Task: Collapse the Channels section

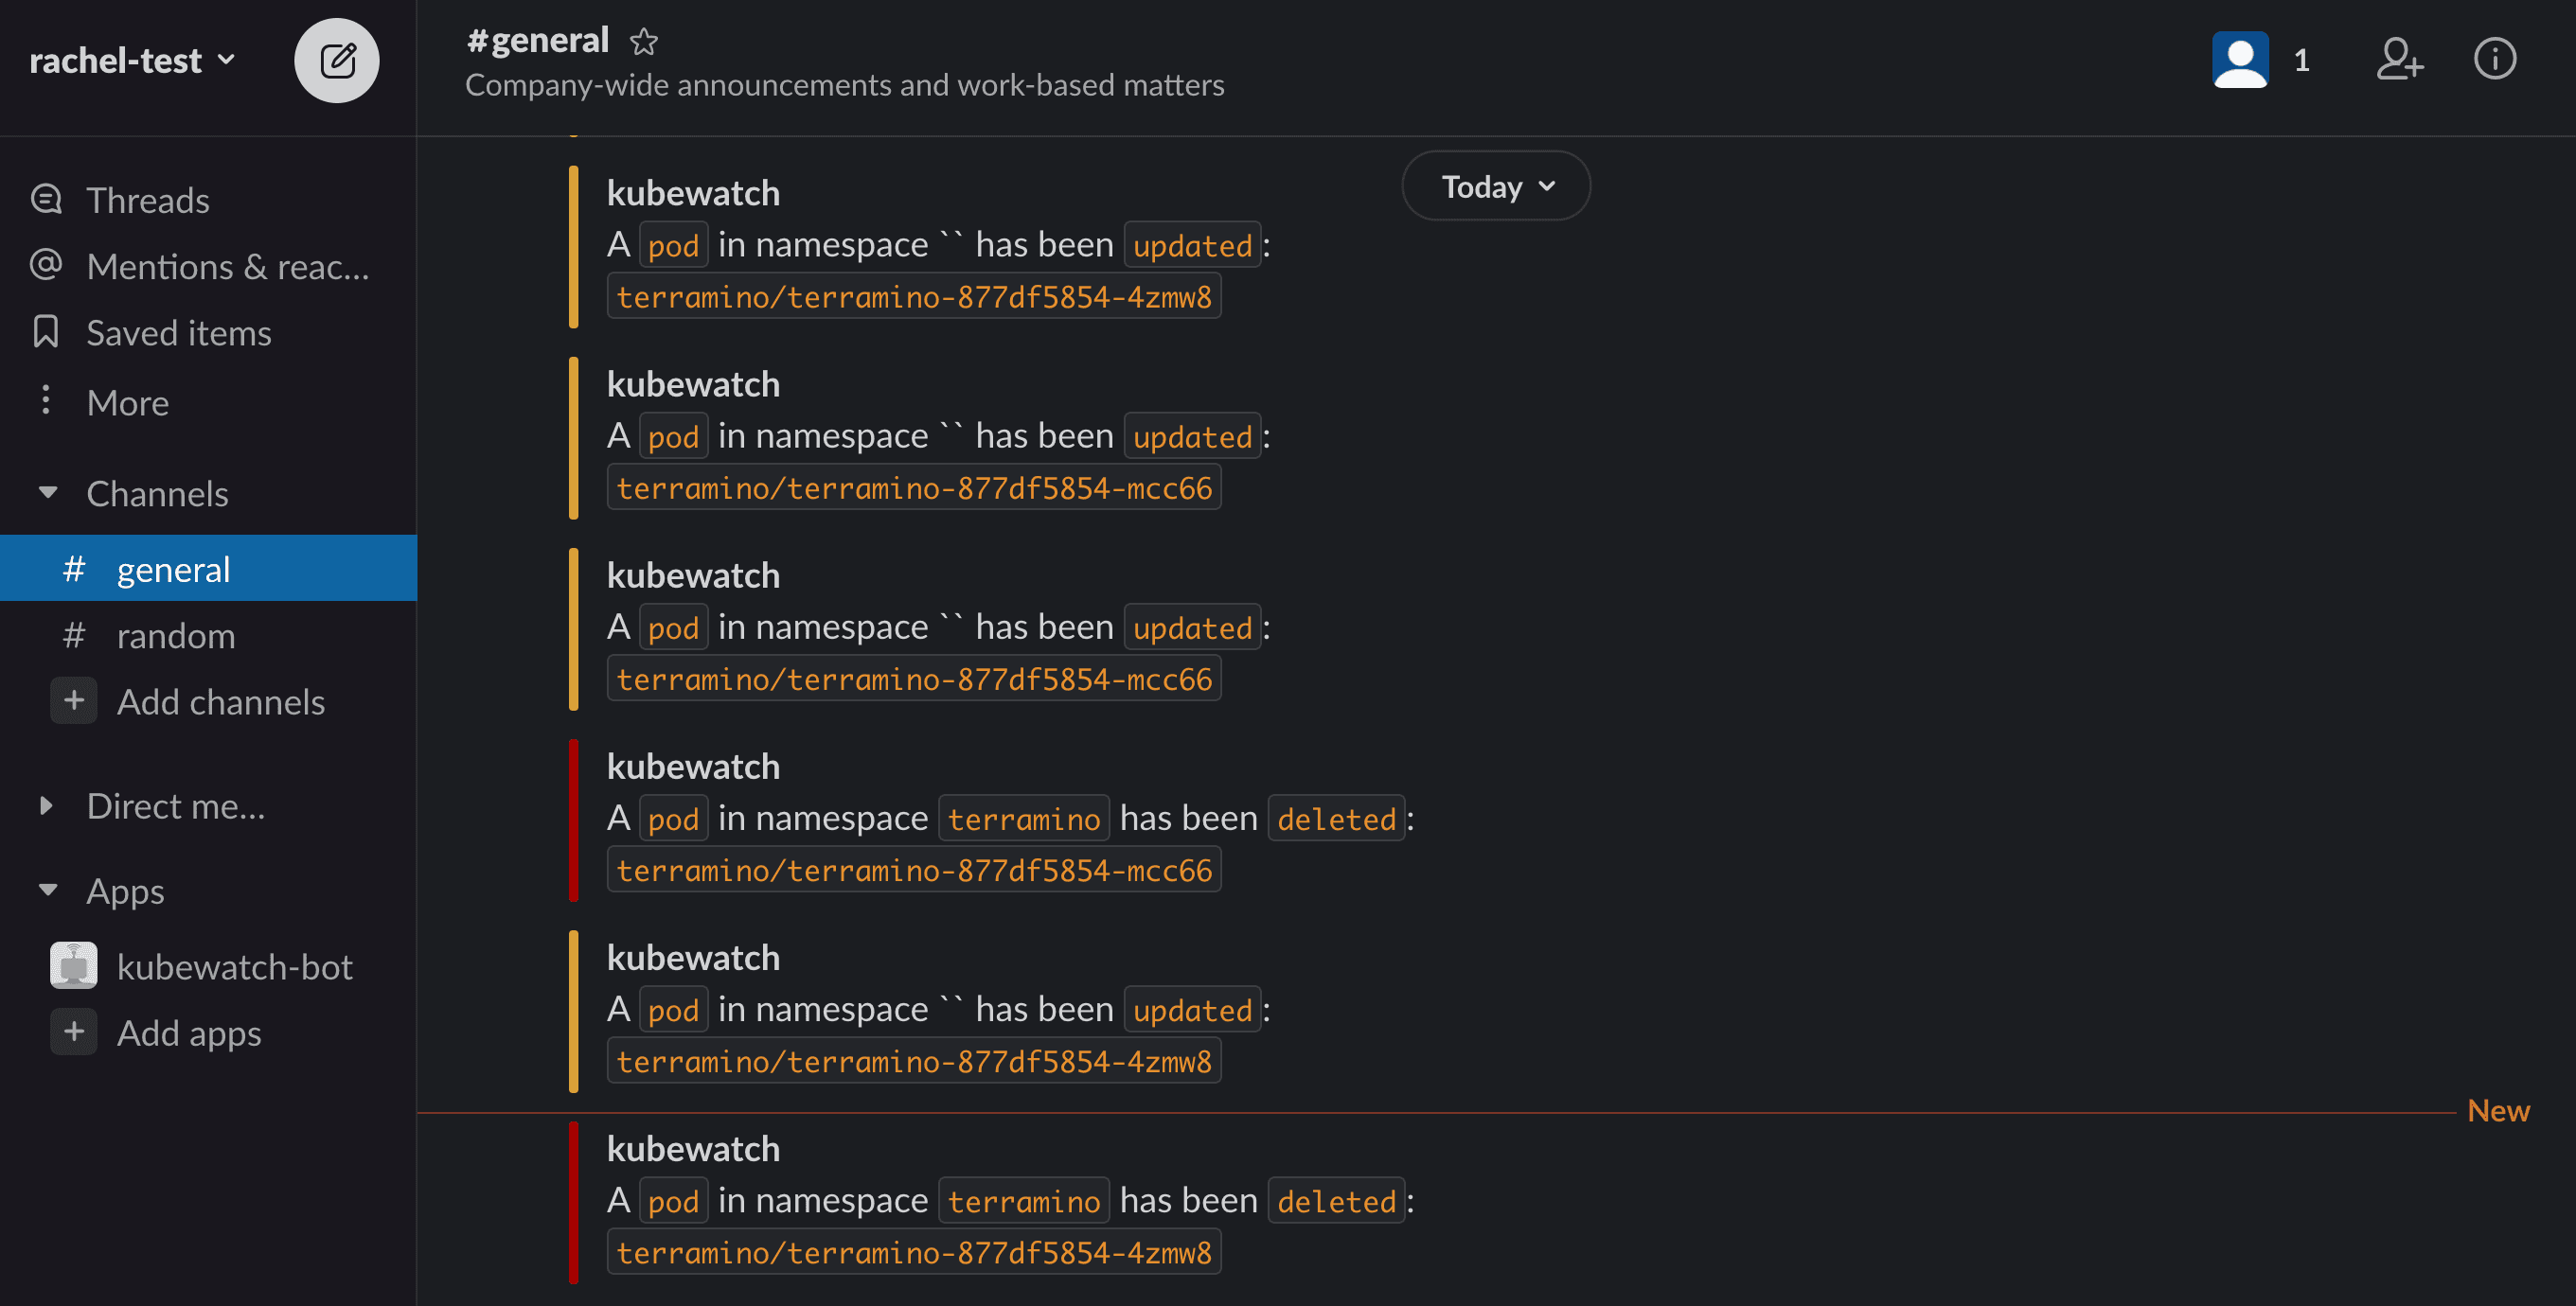Action: pyautogui.click(x=46, y=492)
